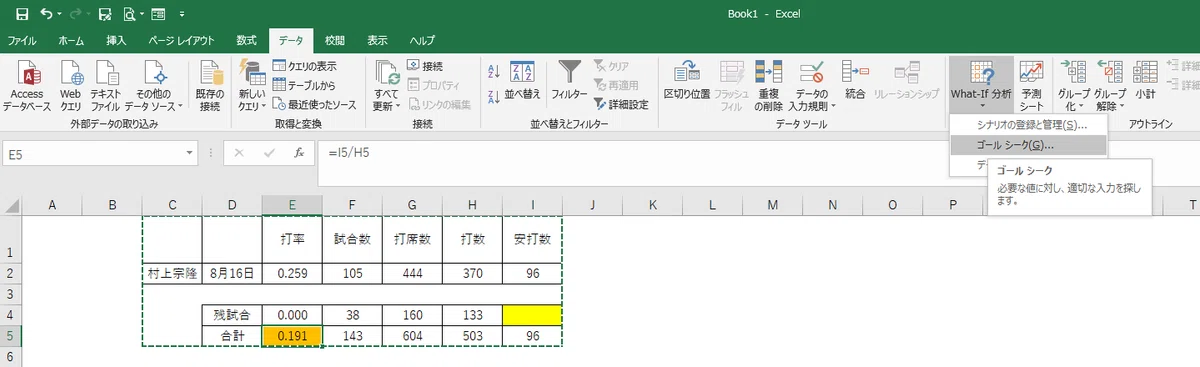Select row header 3
Screen dimensions: 1200x367
click(x=10, y=294)
